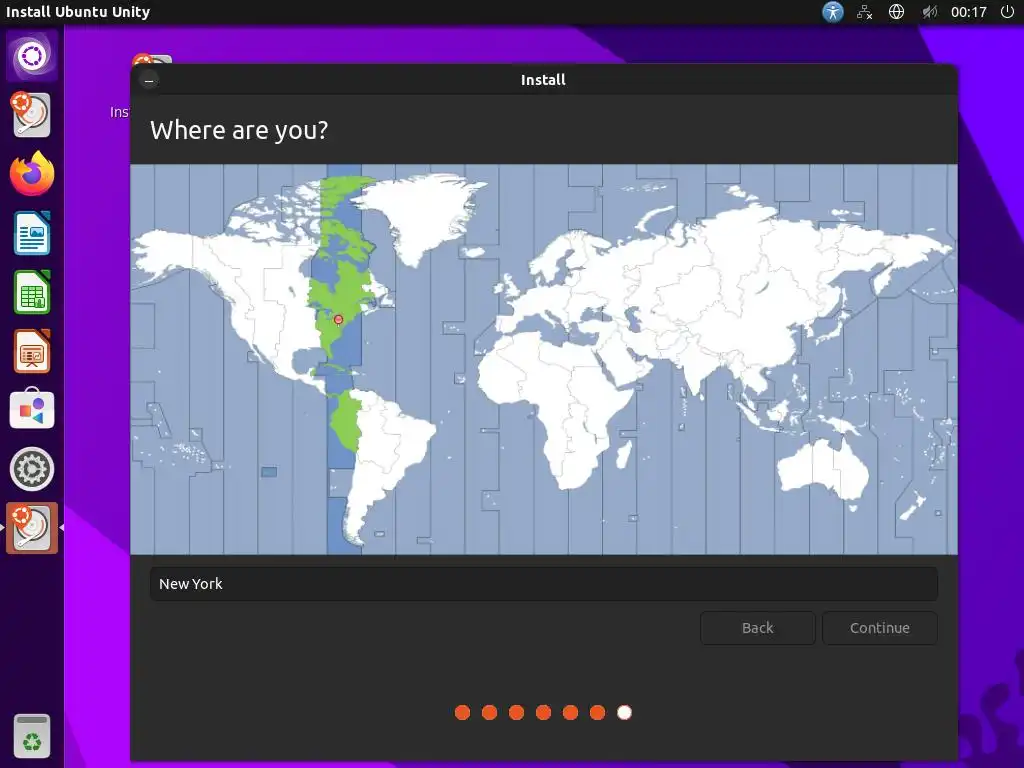
Task: Show the calendar via clock 00:17
Action: tap(968, 12)
